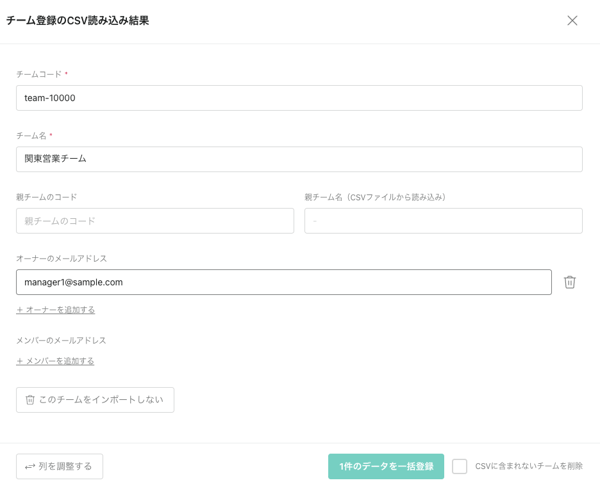Viewport: 600px width, 485px height.
Task: Enable the CSVに含まれないチームを削除 checkbox
Action: tap(459, 466)
